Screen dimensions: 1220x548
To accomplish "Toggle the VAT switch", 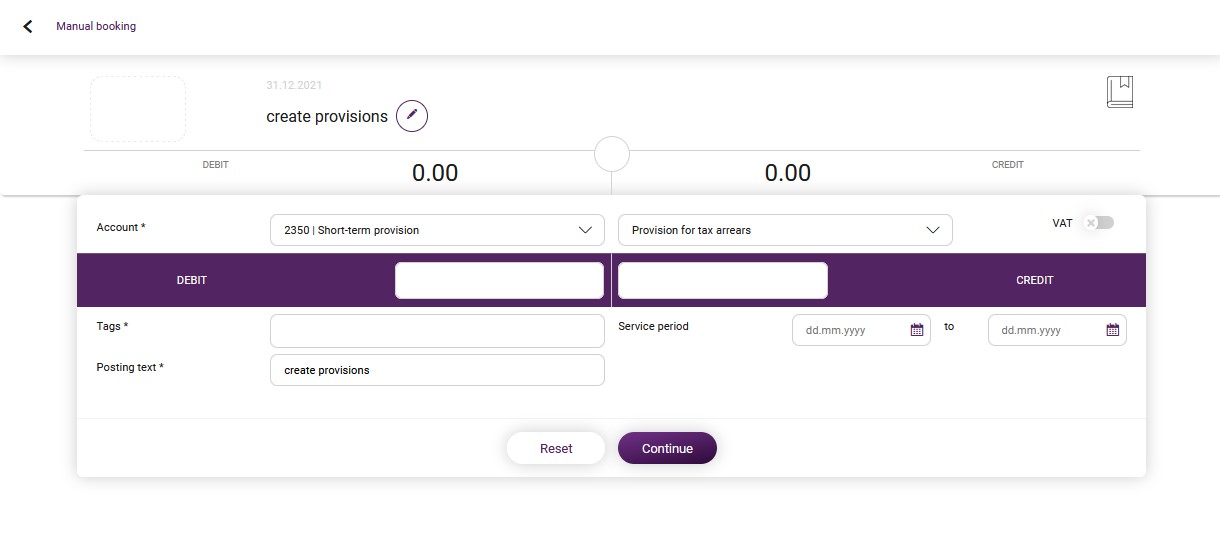I will (x=1098, y=223).
